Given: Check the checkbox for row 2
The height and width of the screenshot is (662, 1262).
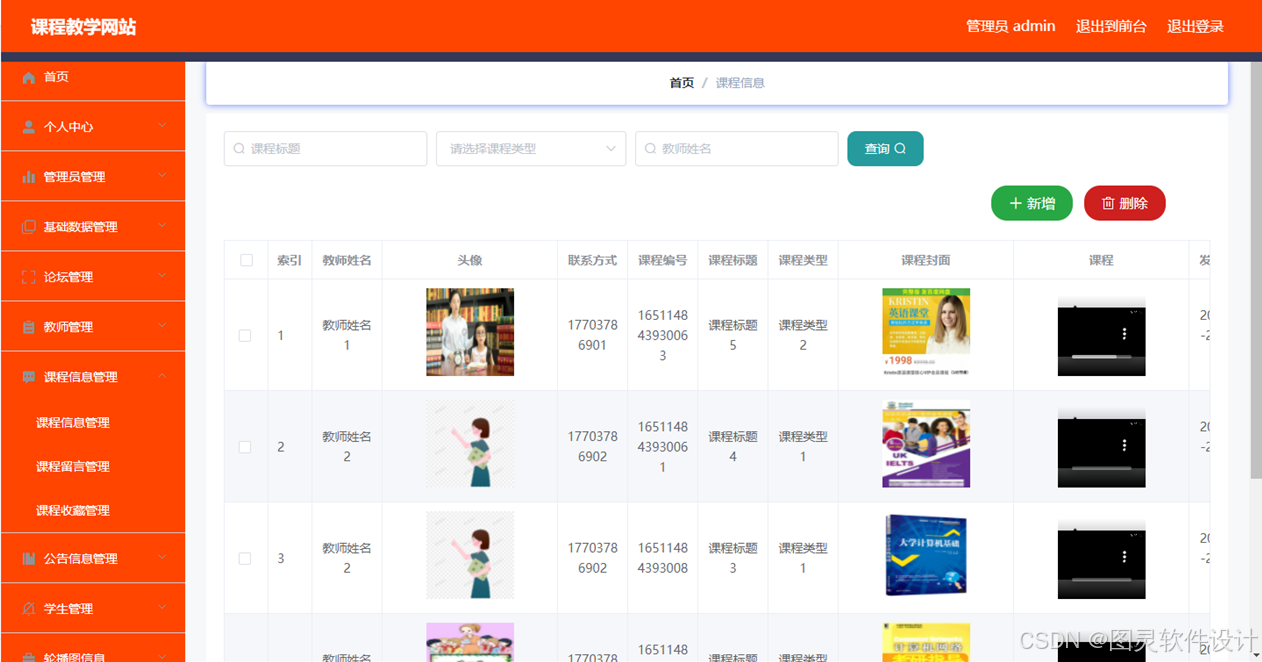Looking at the screenshot, I should click(245, 447).
